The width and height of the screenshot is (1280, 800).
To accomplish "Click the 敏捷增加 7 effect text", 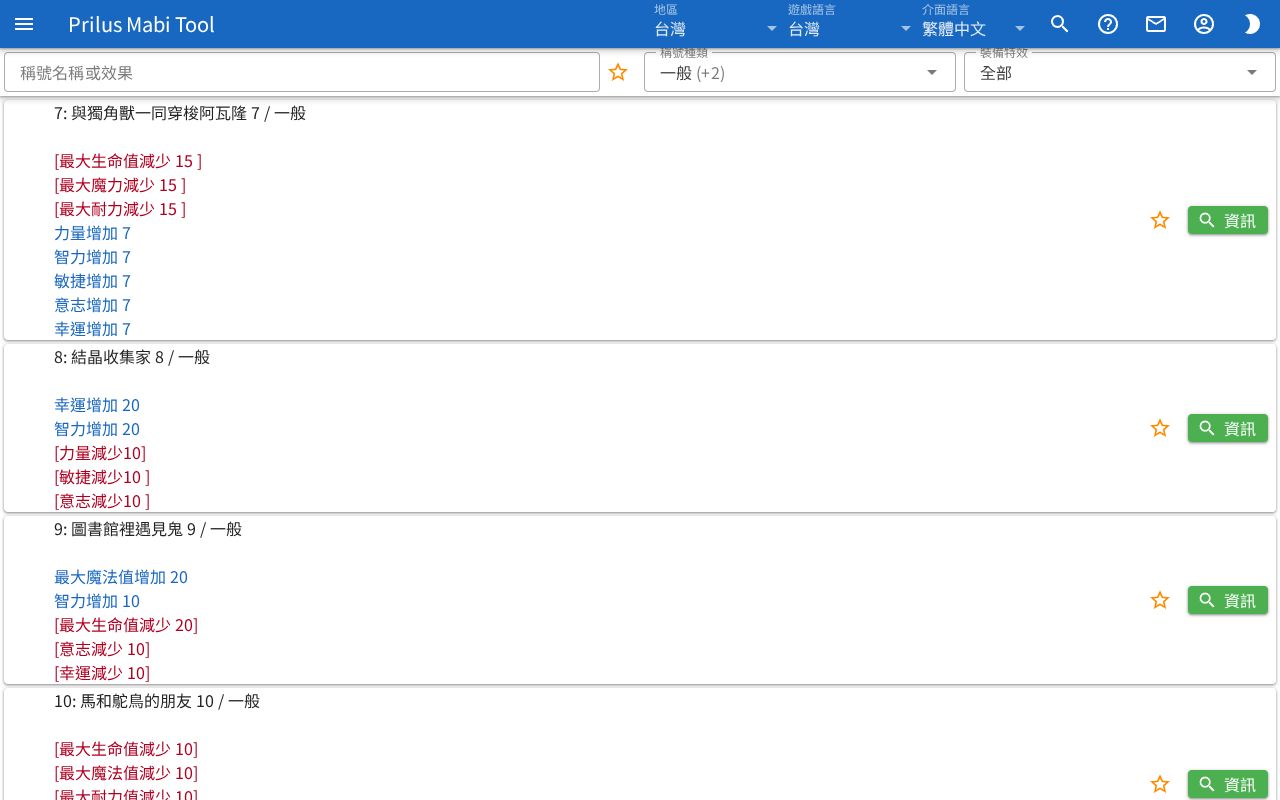I will click(x=92, y=281).
